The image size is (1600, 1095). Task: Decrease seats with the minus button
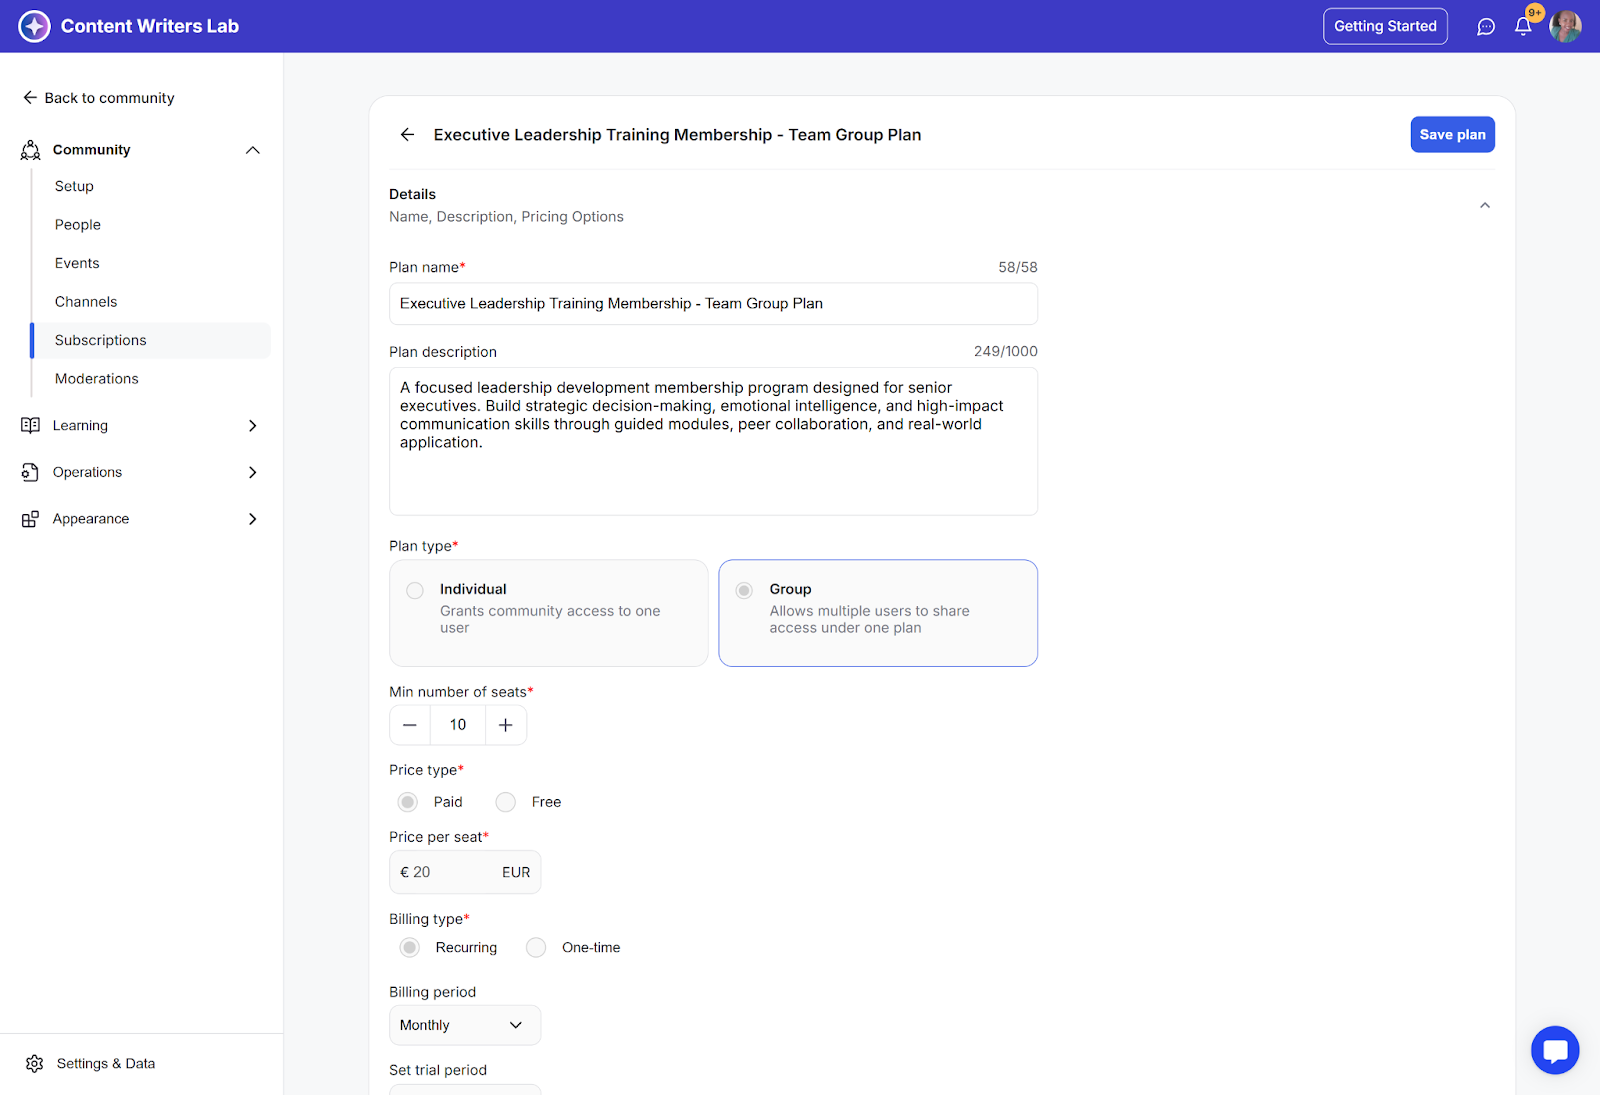coord(410,725)
